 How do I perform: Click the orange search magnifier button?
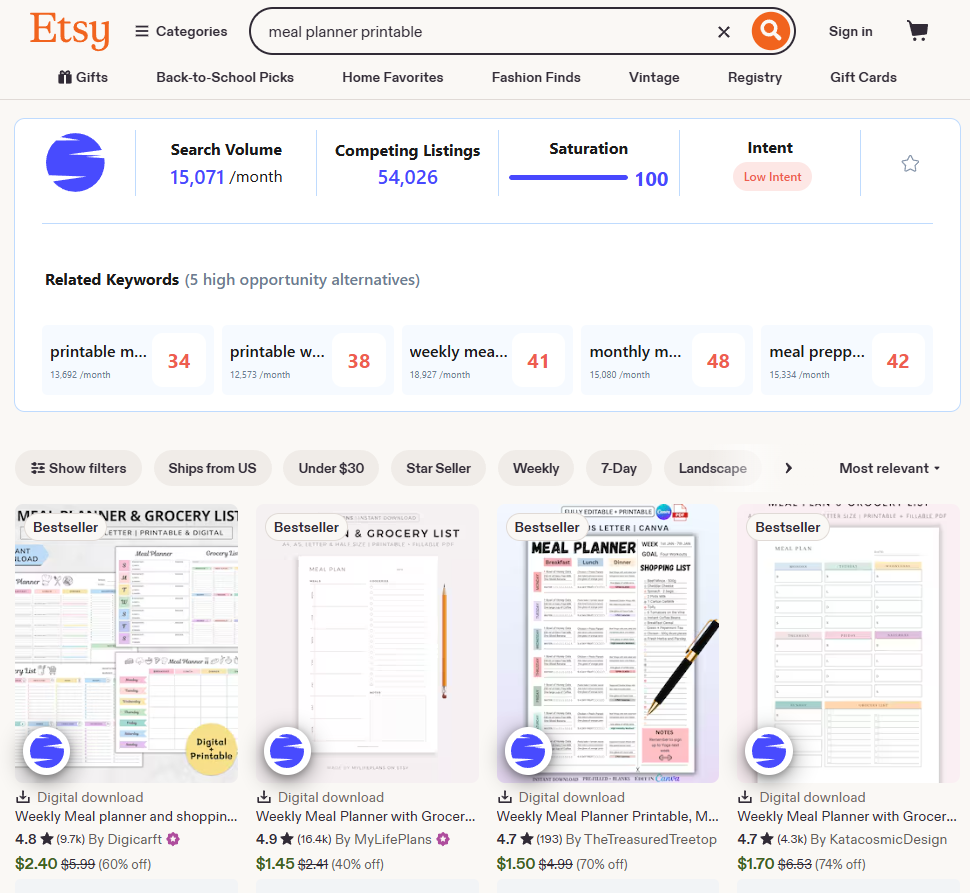pyautogui.click(x=770, y=30)
